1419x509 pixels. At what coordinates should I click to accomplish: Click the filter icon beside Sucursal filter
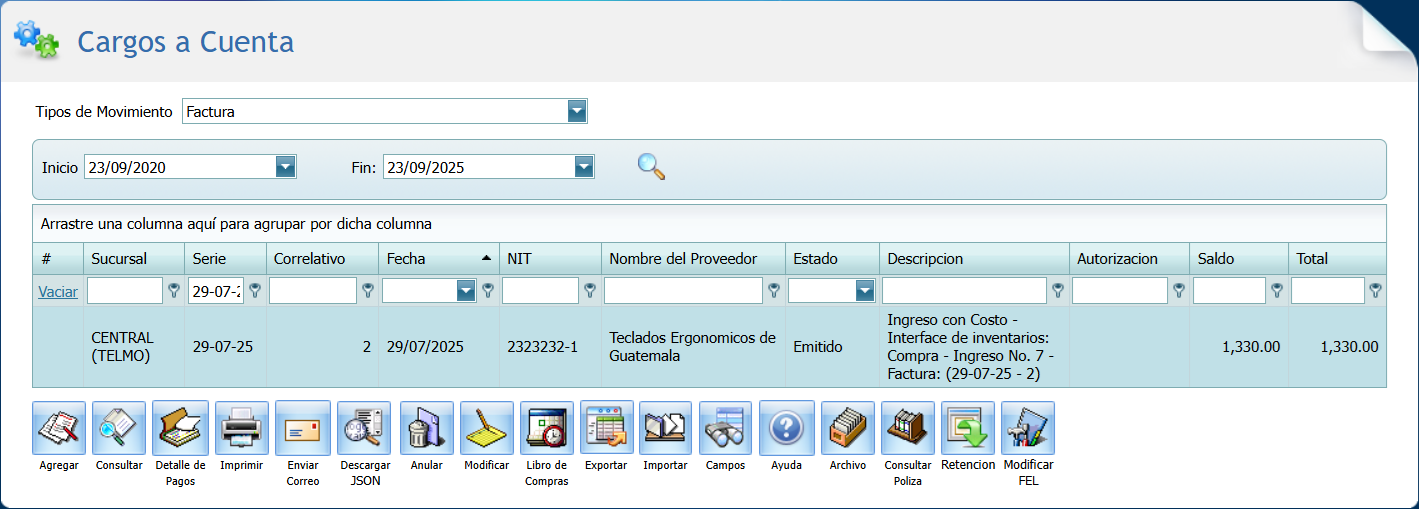tap(174, 291)
